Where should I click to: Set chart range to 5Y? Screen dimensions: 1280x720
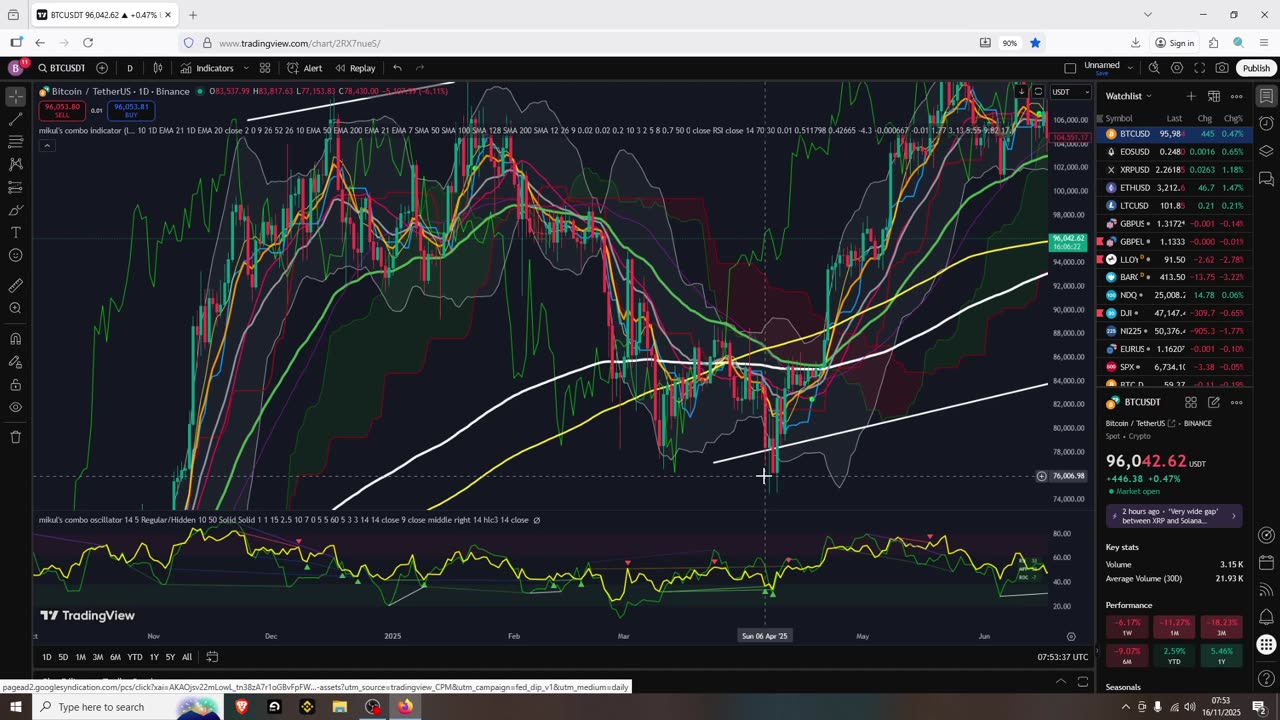[x=170, y=657]
